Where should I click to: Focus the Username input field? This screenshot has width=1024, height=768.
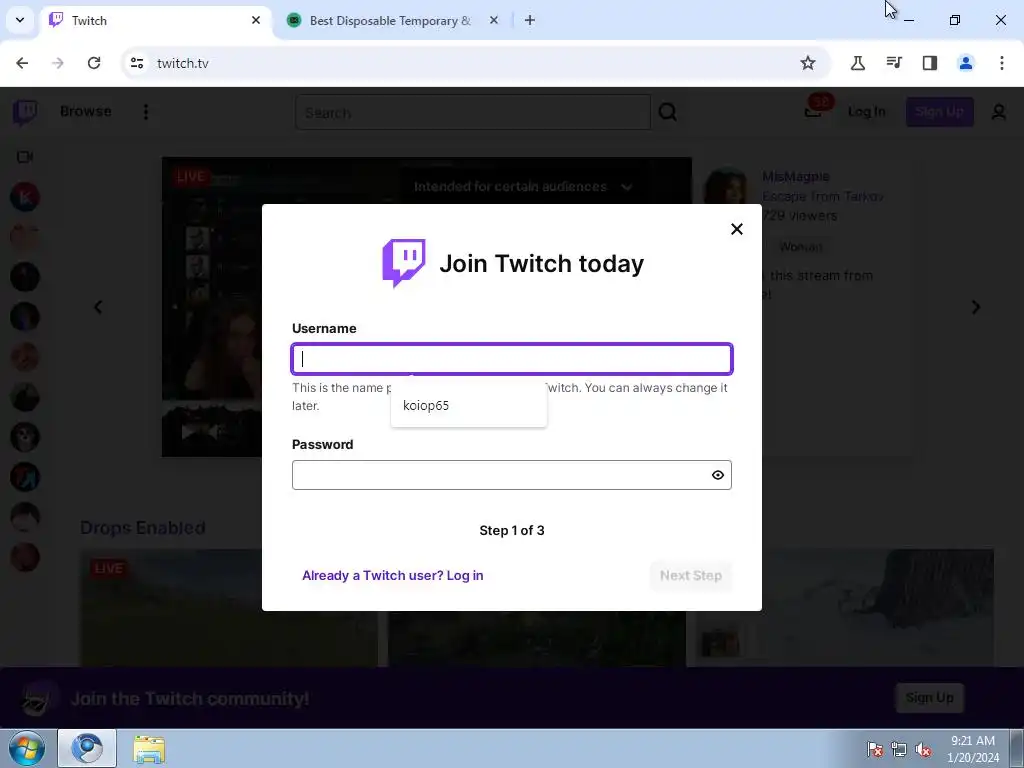coord(511,359)
